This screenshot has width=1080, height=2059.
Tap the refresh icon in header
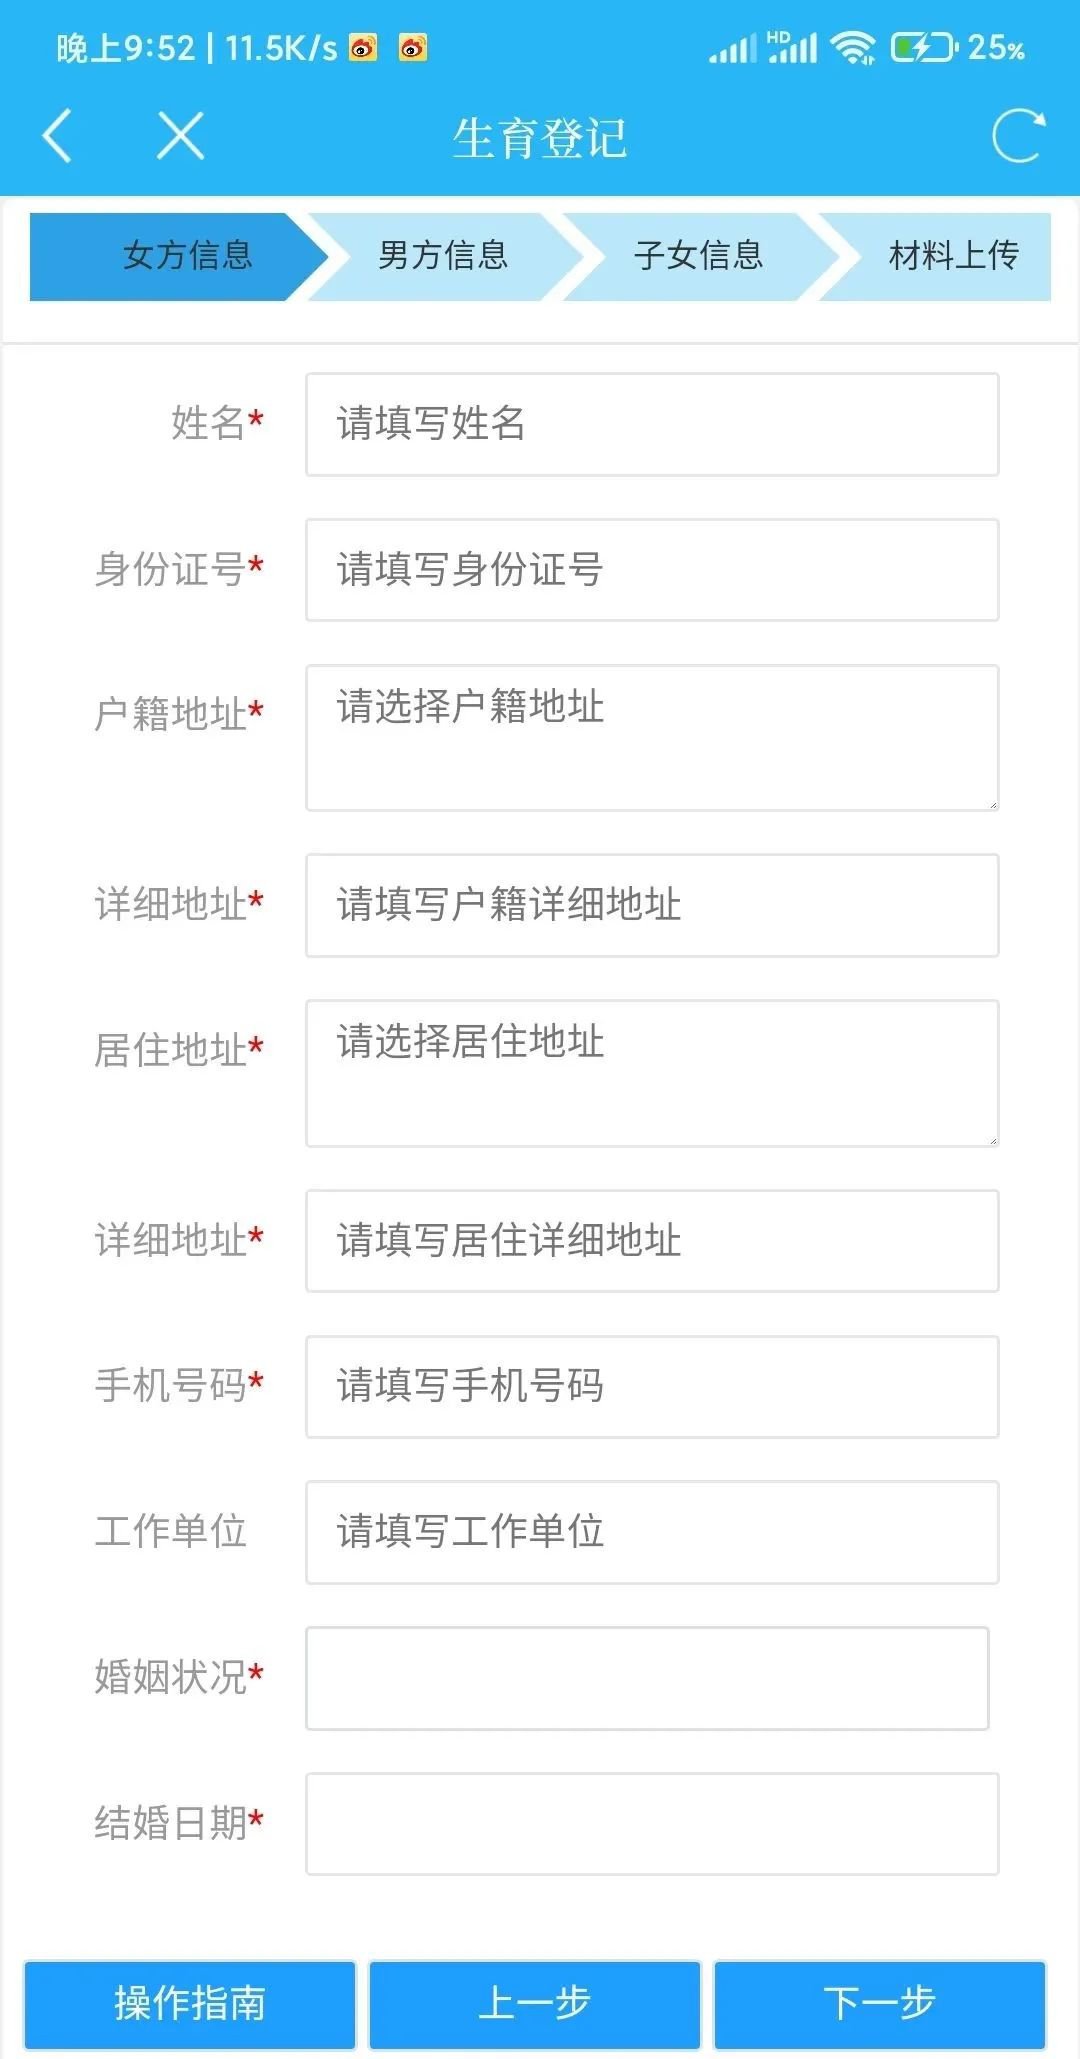pos(1018,136)
